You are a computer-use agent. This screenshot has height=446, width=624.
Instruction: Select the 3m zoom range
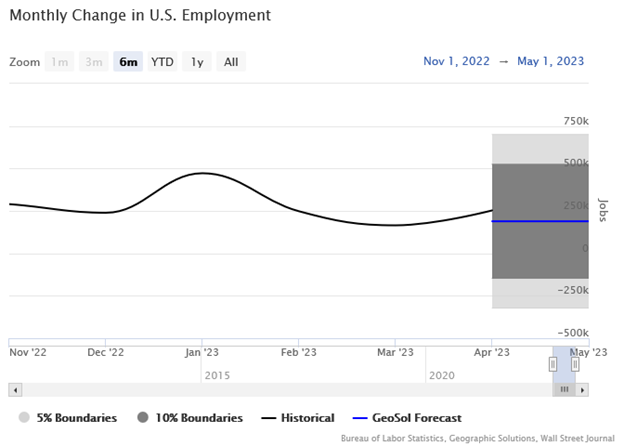pyautogui.click(x=94, y=62)
